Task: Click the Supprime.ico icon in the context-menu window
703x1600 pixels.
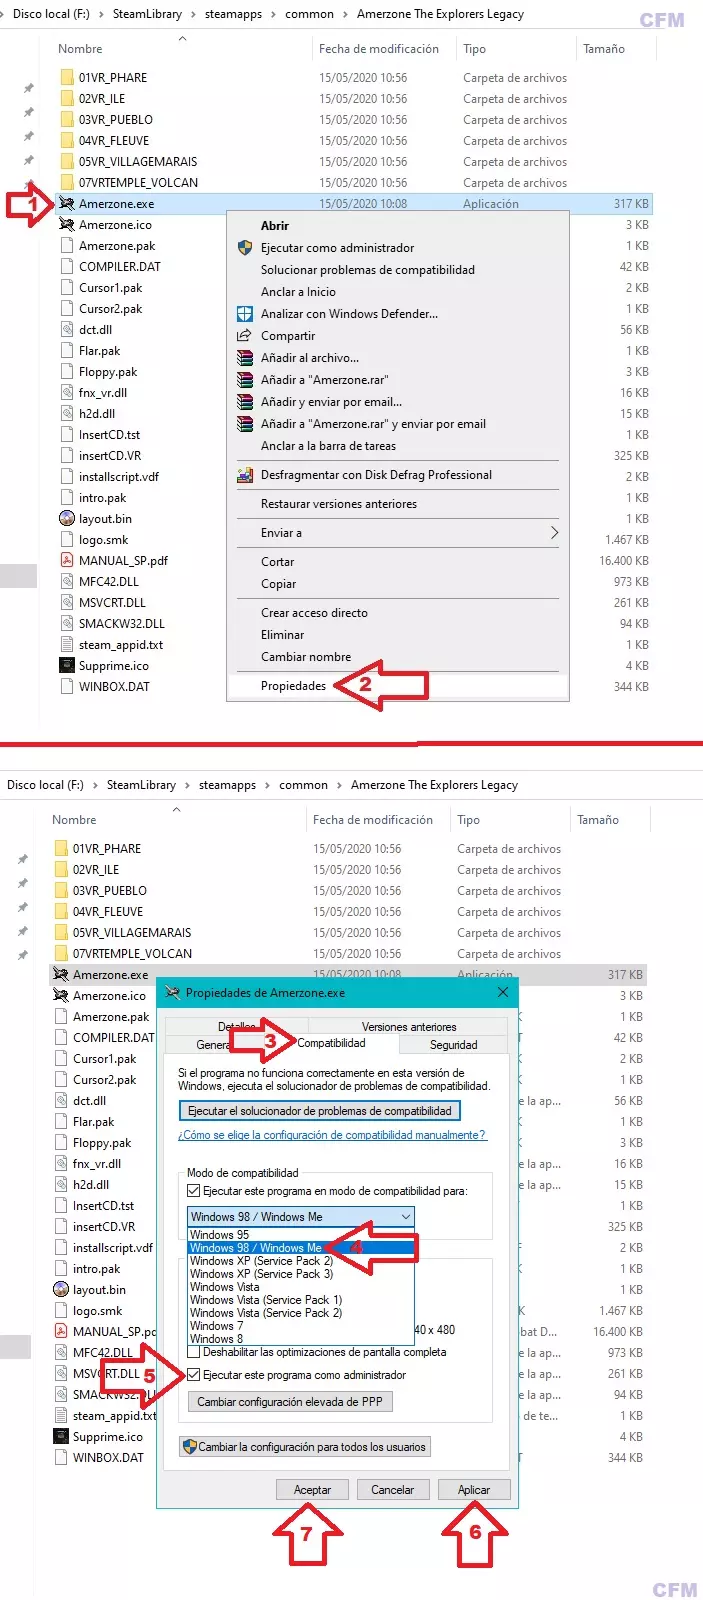Action: click(x=67, y=665)
